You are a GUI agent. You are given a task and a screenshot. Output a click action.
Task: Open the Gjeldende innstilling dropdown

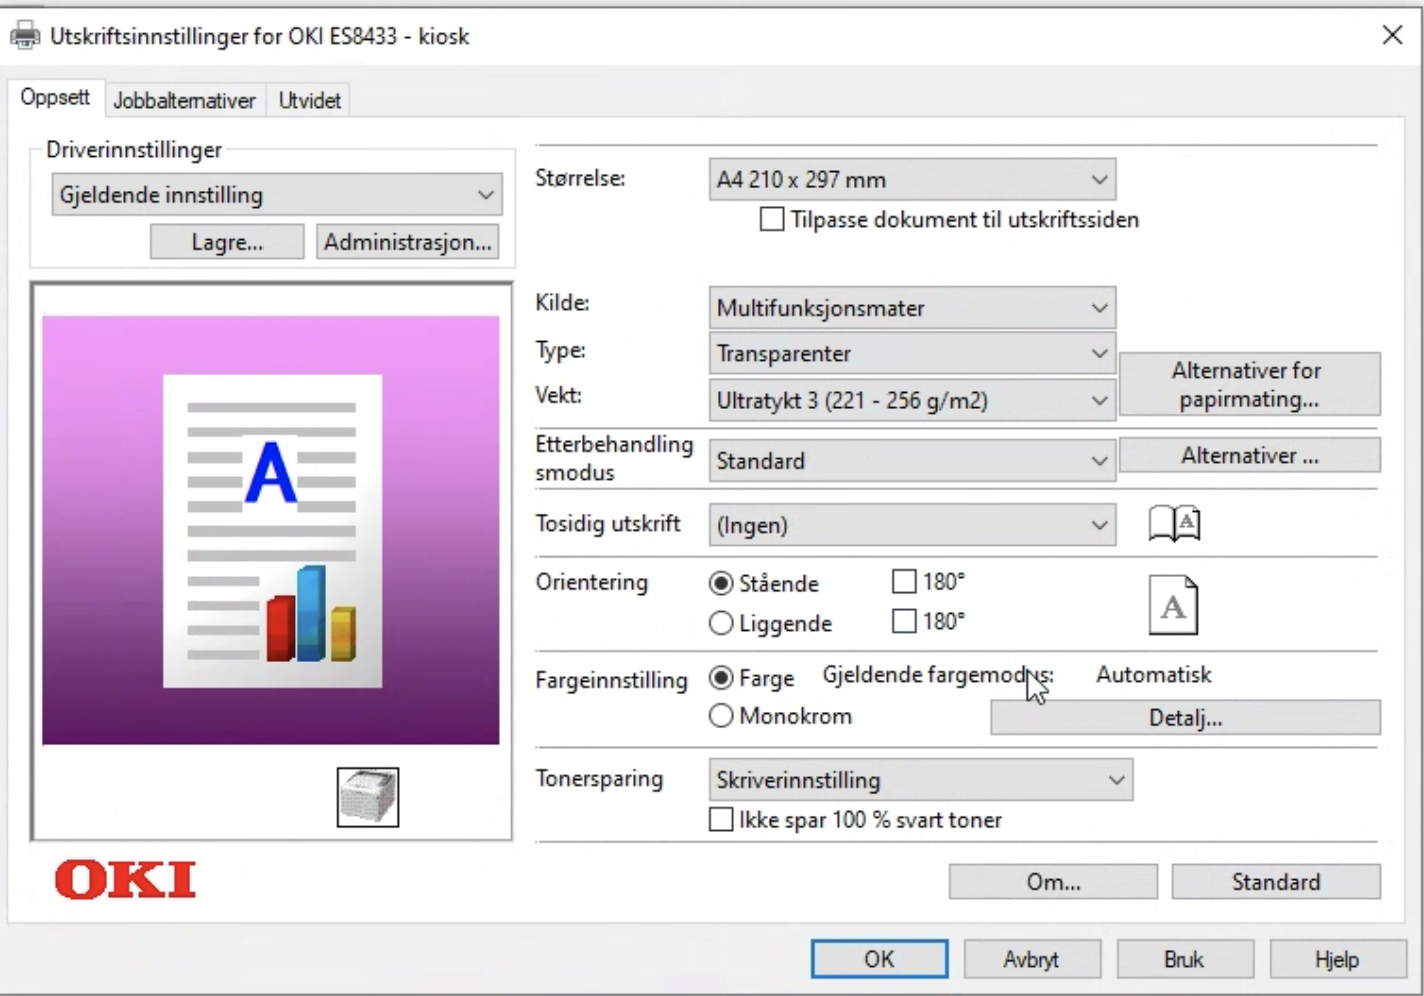[277, 195]
